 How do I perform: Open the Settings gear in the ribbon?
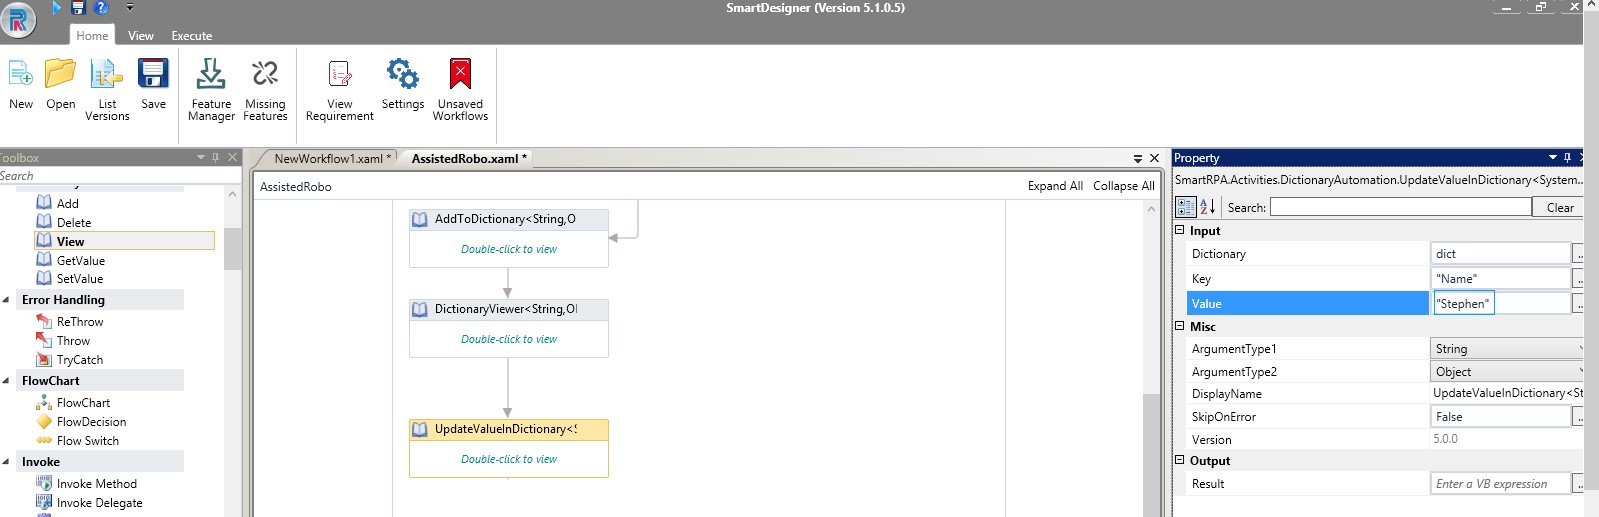[x=403, y=75]
